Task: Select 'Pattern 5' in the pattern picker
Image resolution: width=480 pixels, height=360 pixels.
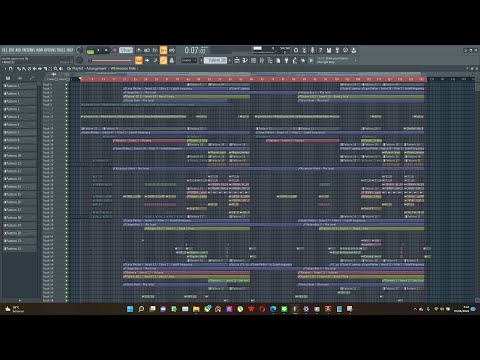Action: tap(20, 117)
